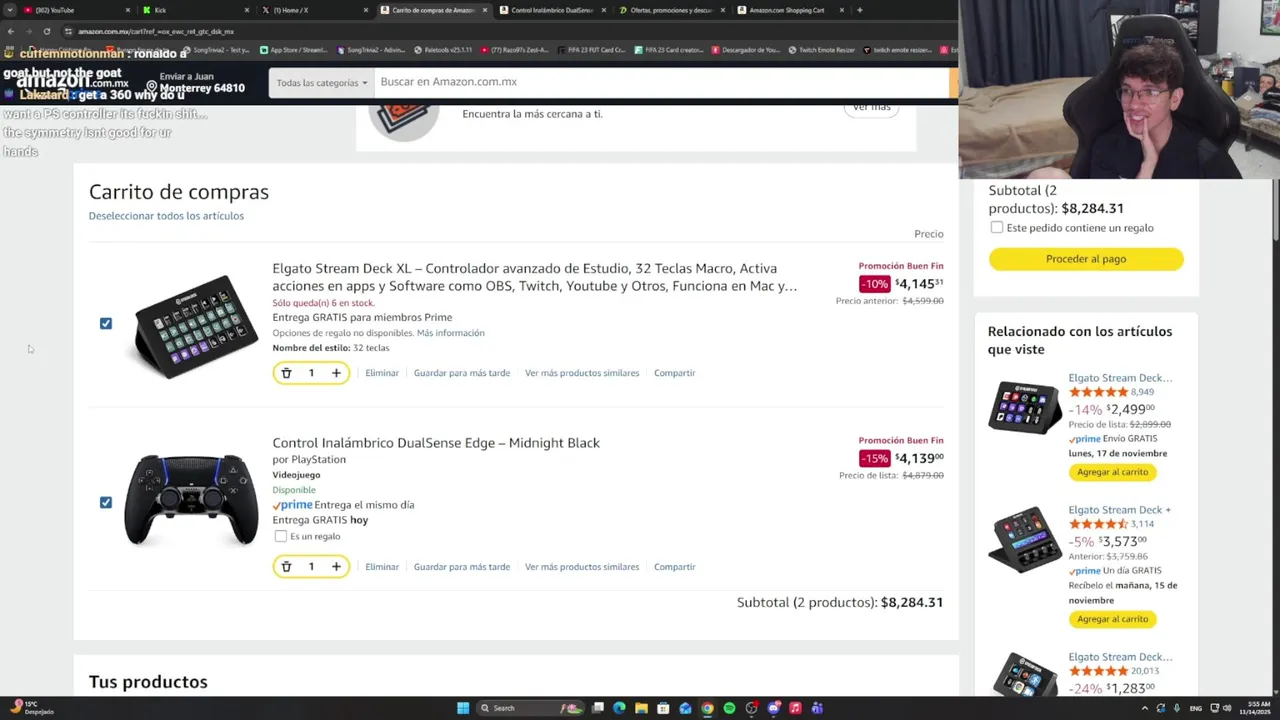Open a new browser tab with the plus icon
This screenshot has height=720, width=1280.
(860, 10)
